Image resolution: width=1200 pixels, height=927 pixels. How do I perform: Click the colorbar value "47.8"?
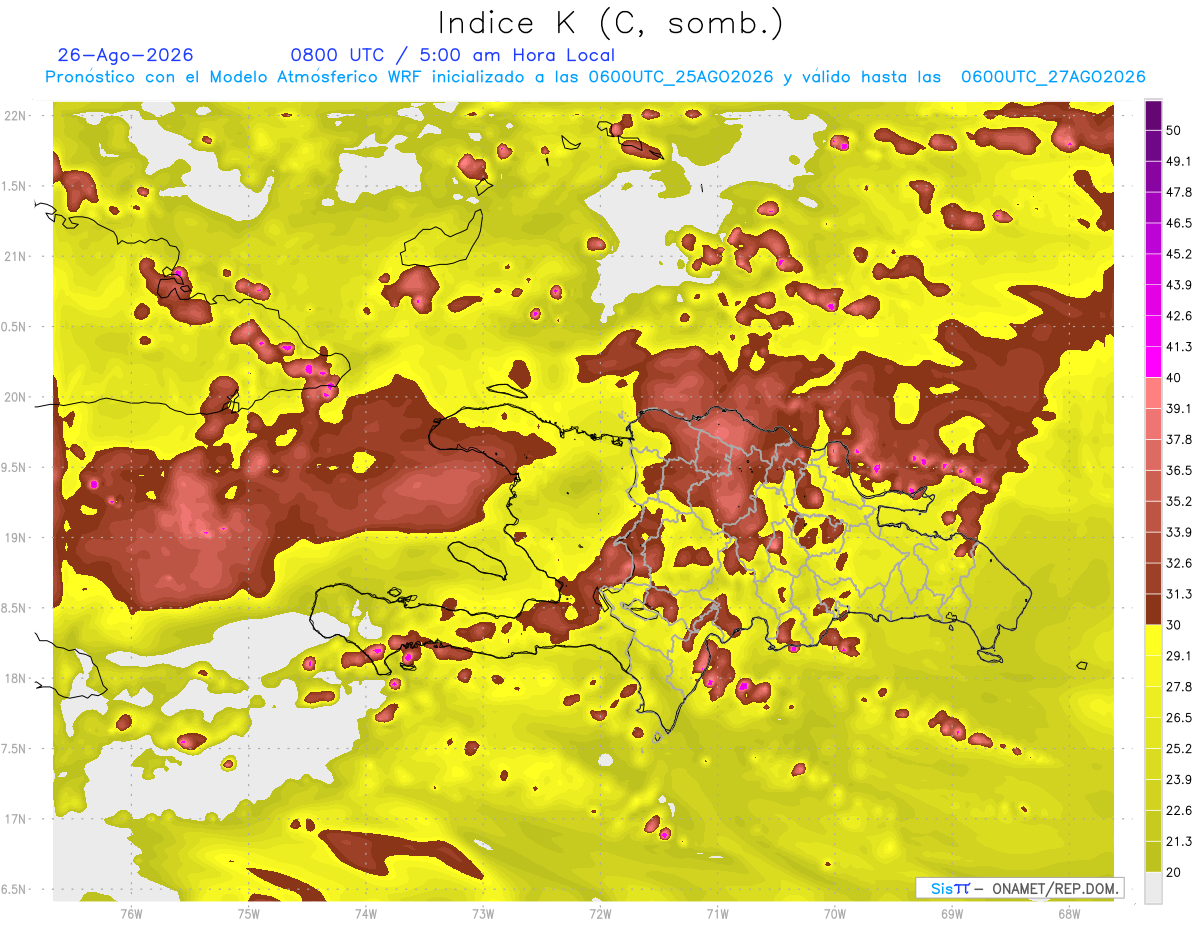pyautogui.click(x=1179, y=192)
